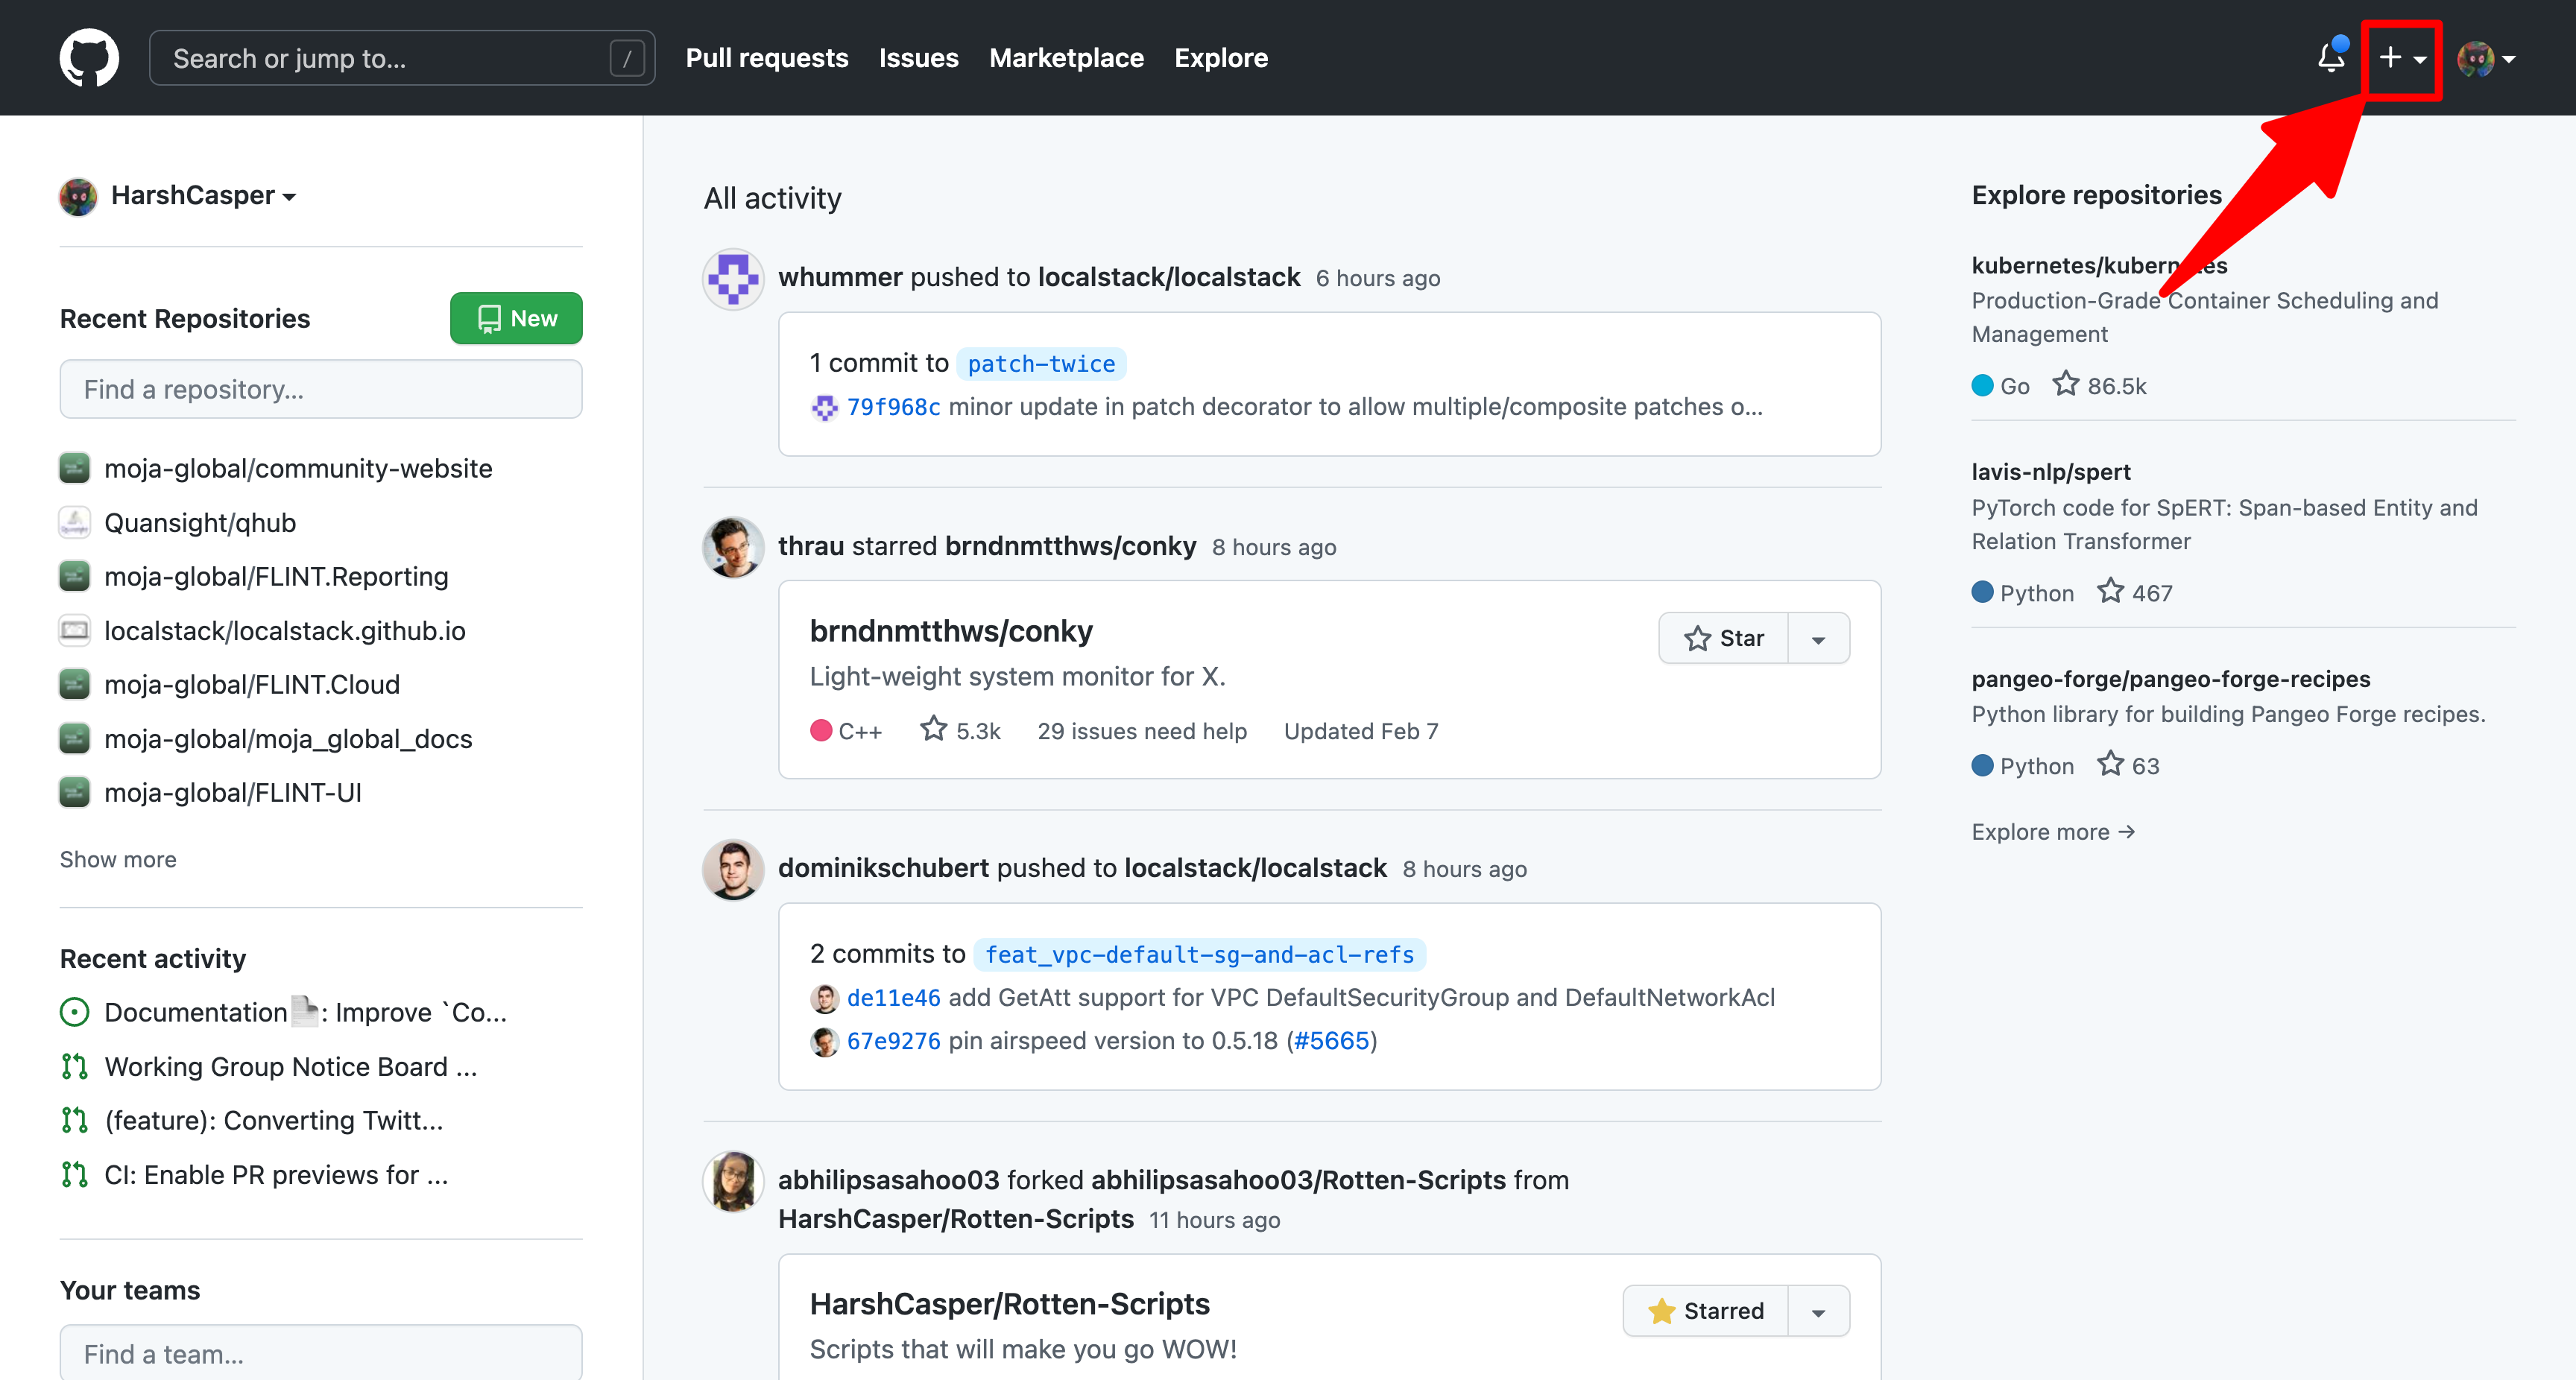Click Show more under Recent Repositories
This screenshot has height=1380, width=2576.
118,859
